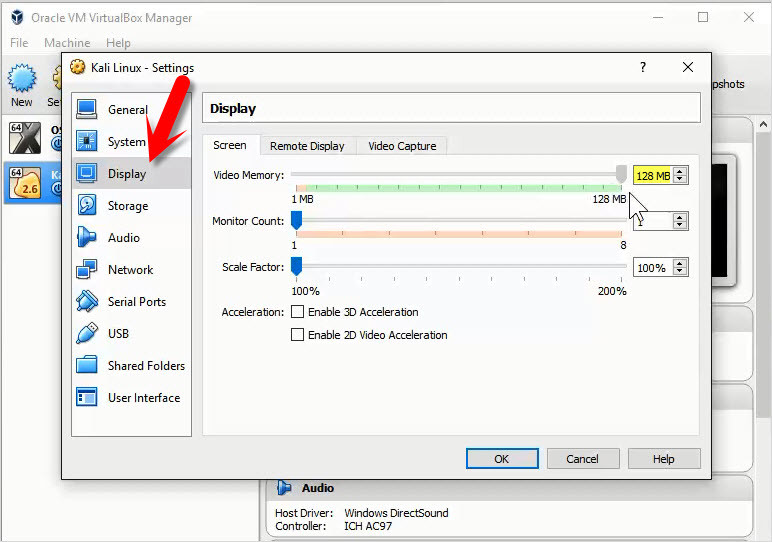Image resolution: width=772 pixels, height=542 pixels.
Task: Click the Cancel button
Action: click(582, 459)
